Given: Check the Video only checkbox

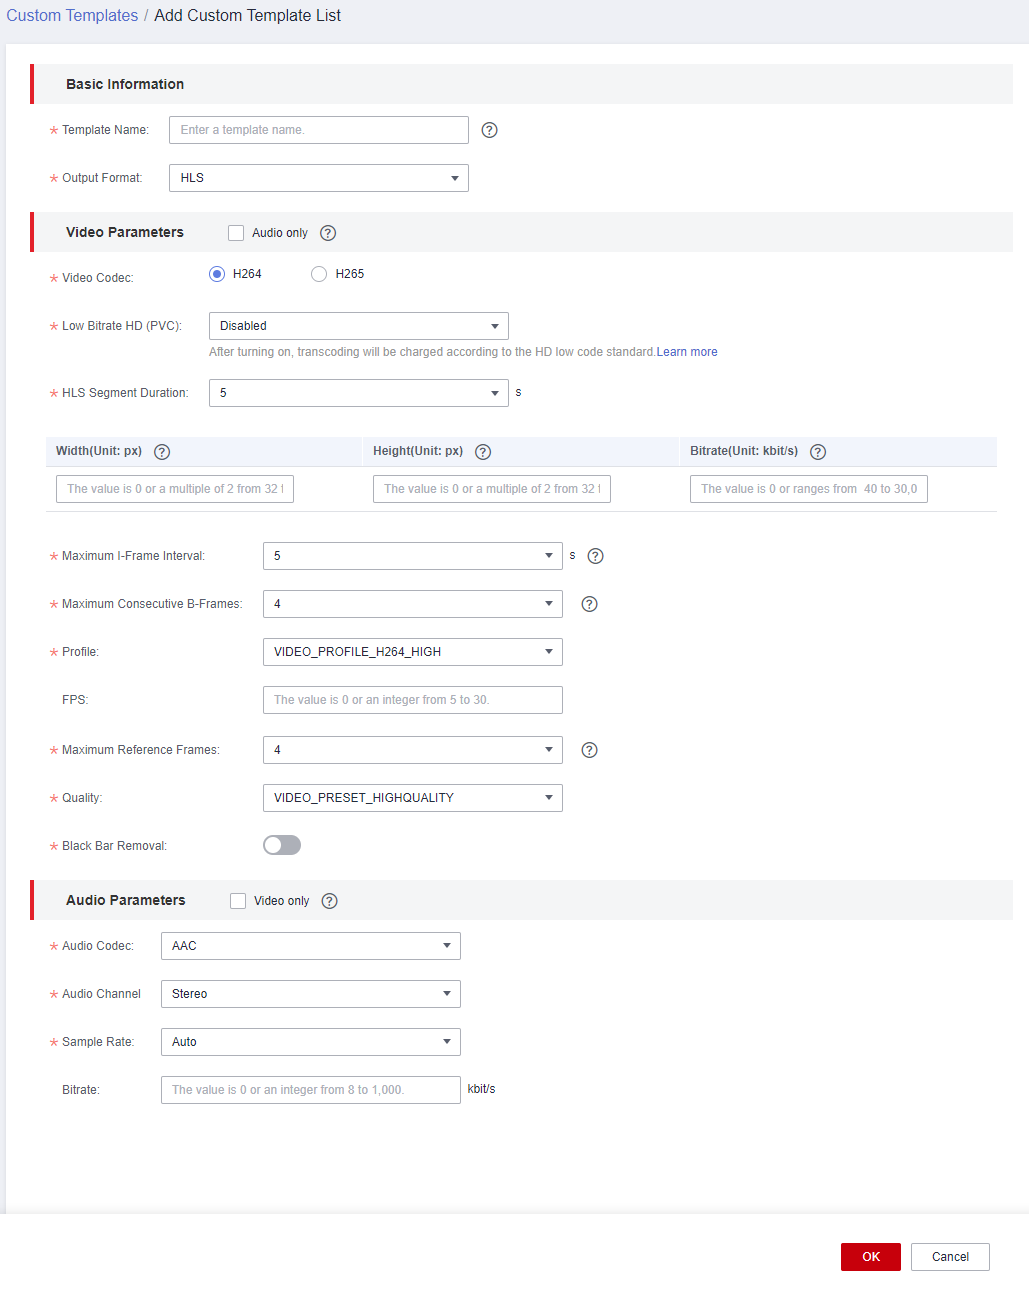Looking at the screenshot, I should click(238, 901).
